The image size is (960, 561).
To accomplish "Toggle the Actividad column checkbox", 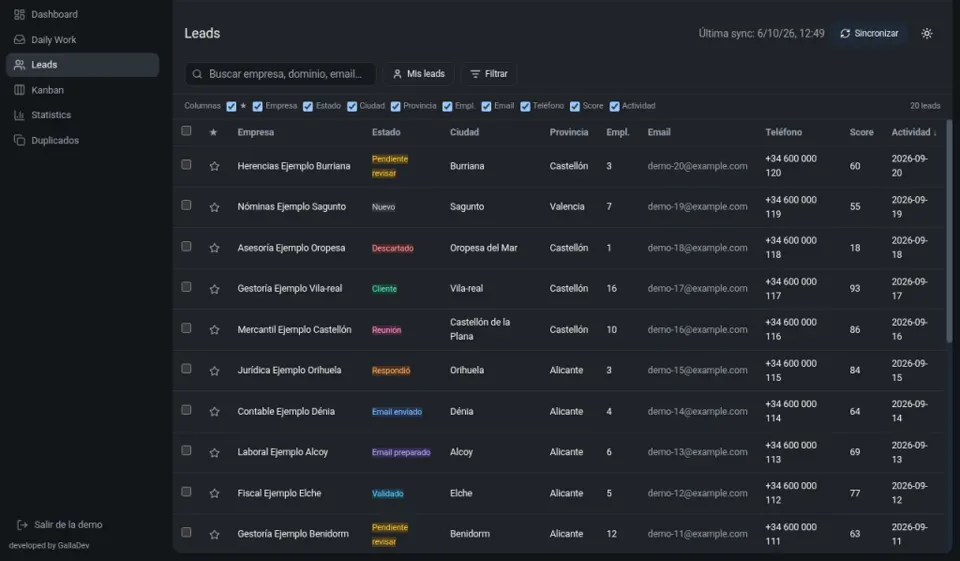I will (x=614, y=107).
